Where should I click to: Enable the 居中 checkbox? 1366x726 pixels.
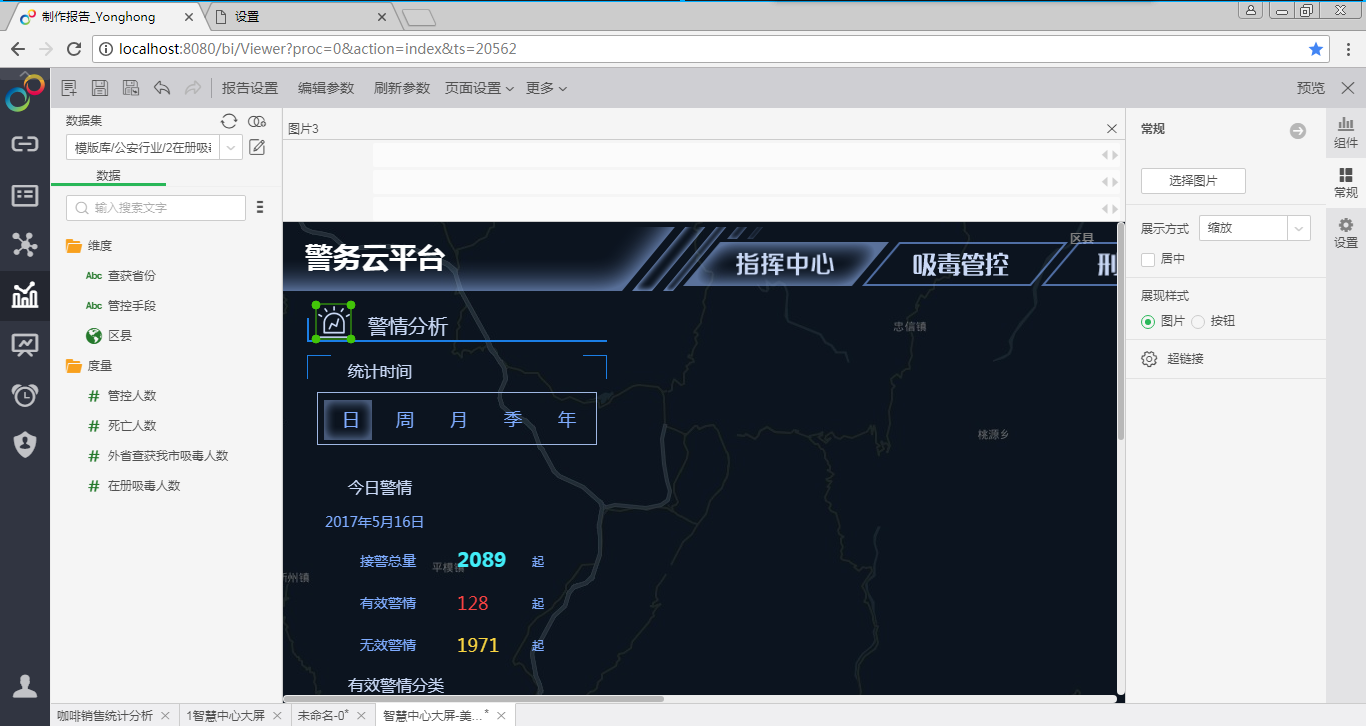click(x=1148, y=259)
